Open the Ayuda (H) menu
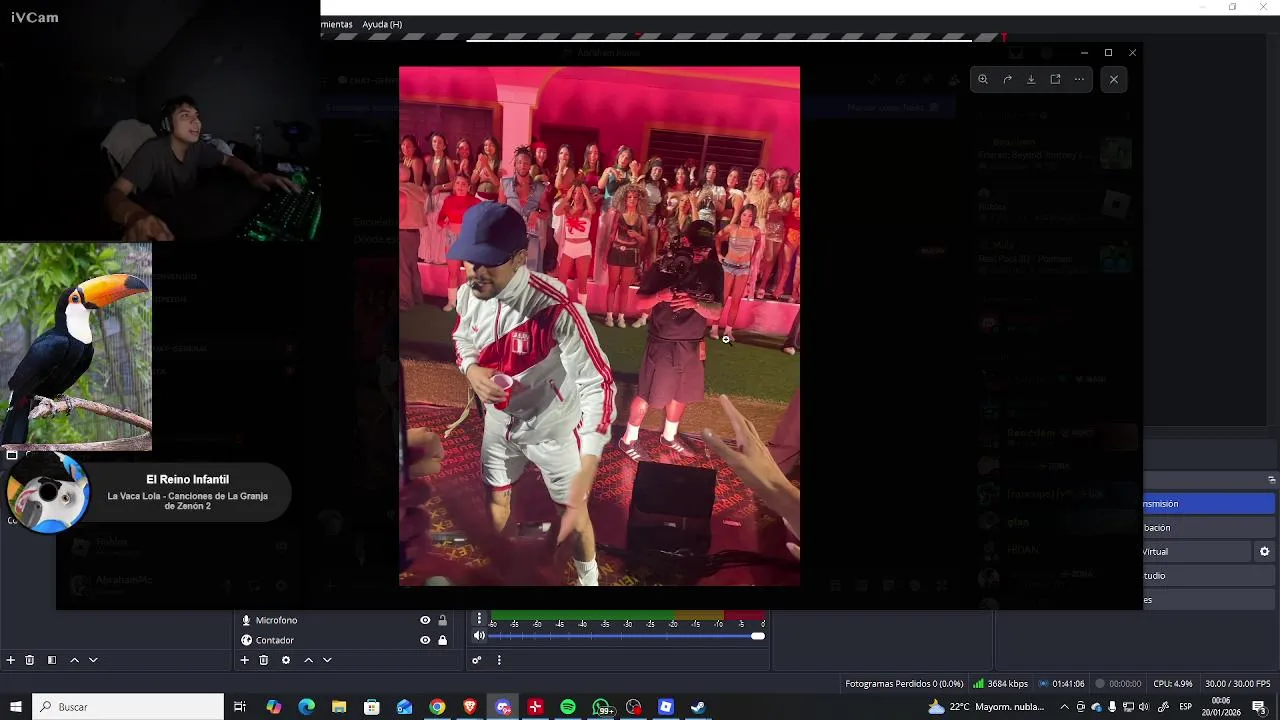The image size is (1280, 720). tap(382, 24)
